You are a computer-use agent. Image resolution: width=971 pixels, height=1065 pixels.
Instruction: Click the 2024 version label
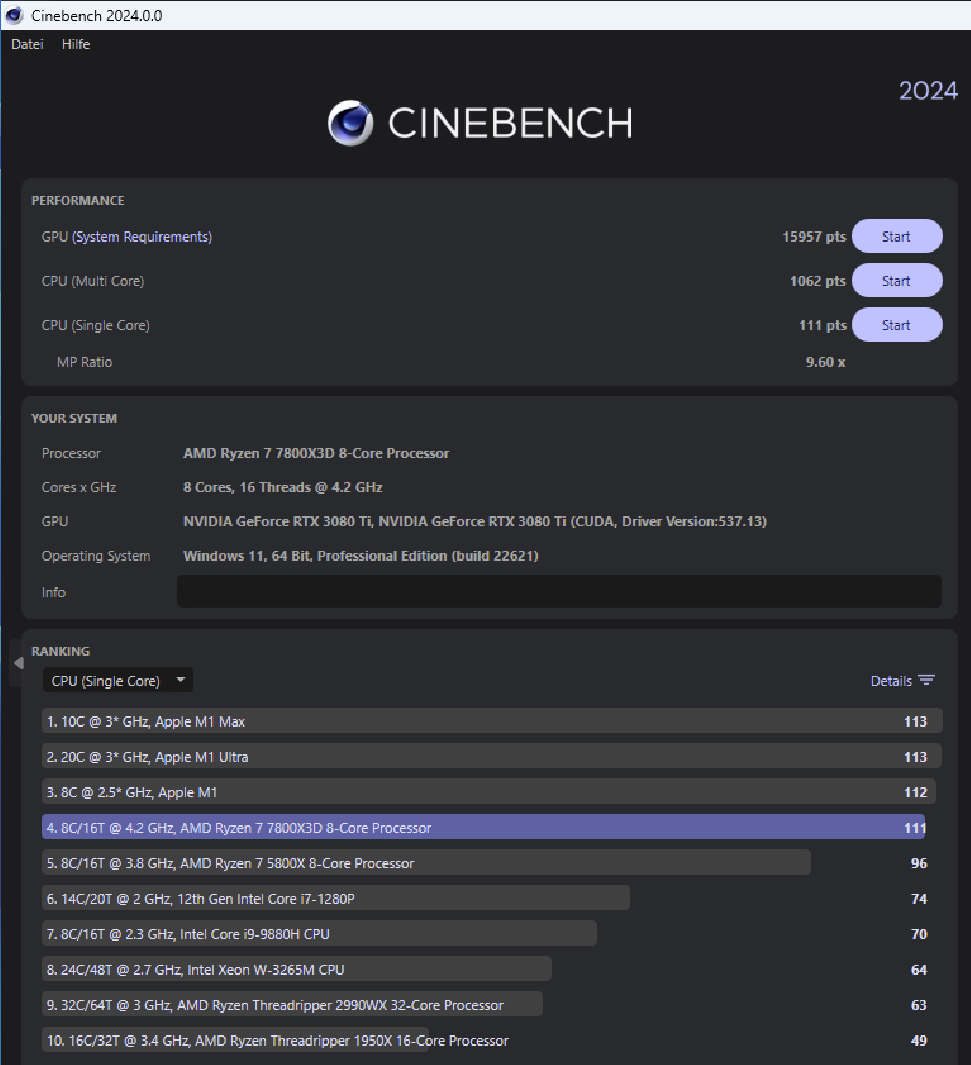(x=928, y=90)
